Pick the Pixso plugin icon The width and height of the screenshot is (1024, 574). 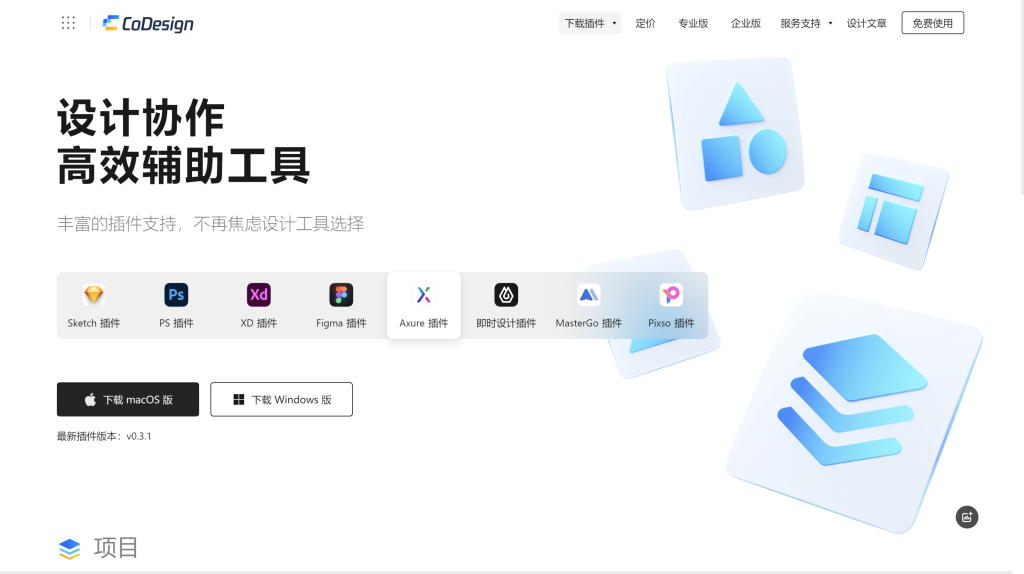(x=671, y=295)
